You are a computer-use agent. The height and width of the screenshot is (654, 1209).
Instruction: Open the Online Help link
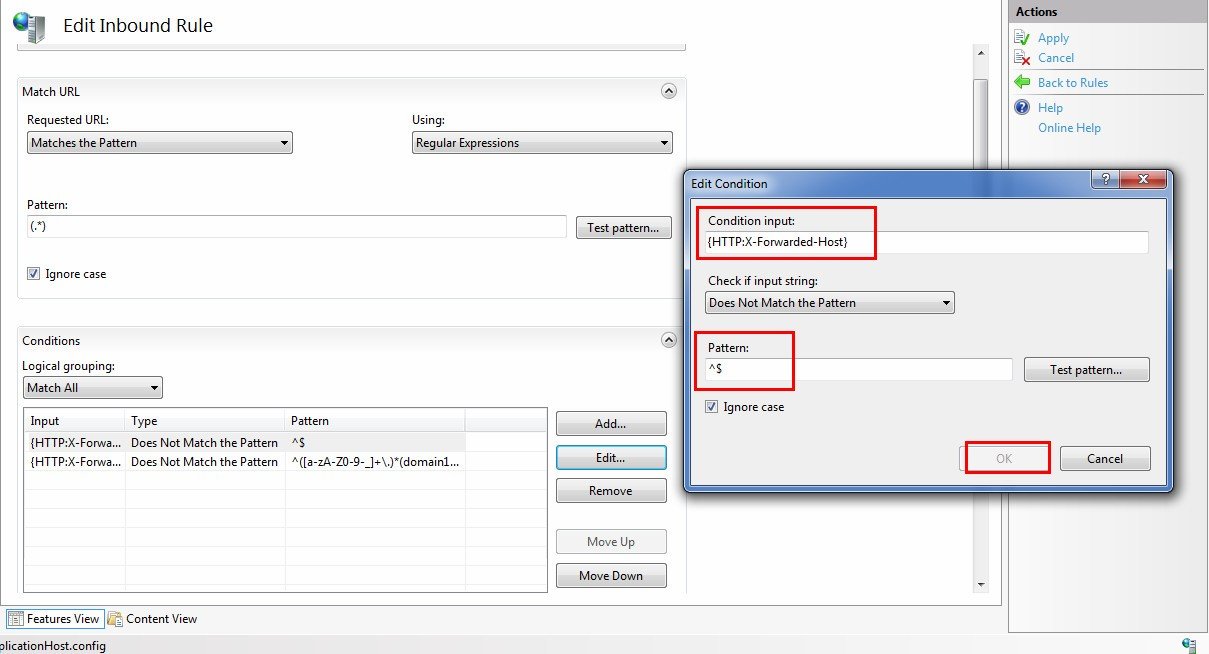(x=1069, y=128)
